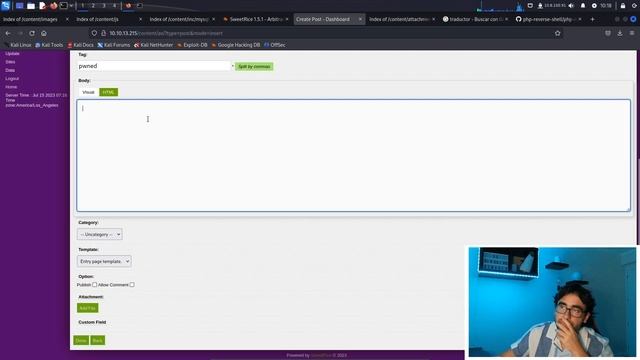Open the terminal emulator launcher in the panel
The width and height of the screenshot is (640, 360).
(x=64, y=6)
